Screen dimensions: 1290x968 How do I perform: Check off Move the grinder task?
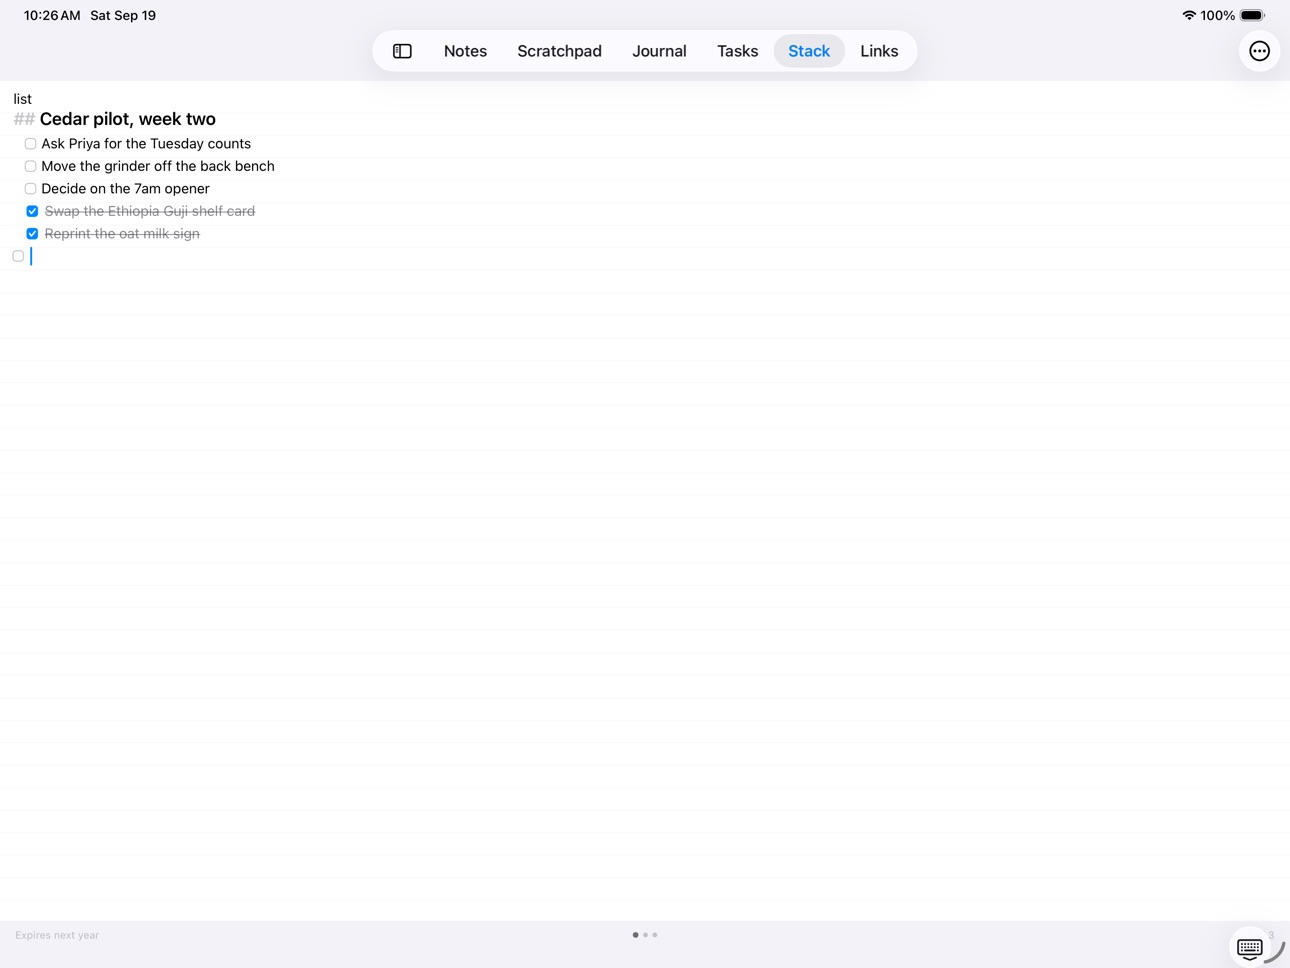pyautogui.click(x=30, y=166)
